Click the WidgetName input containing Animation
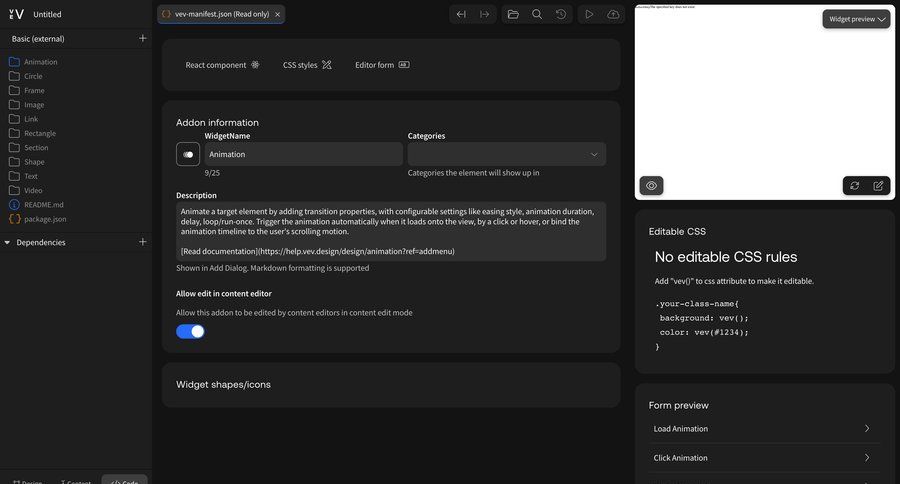This screenshot has width=900, height=484. (x=304, y=154)
